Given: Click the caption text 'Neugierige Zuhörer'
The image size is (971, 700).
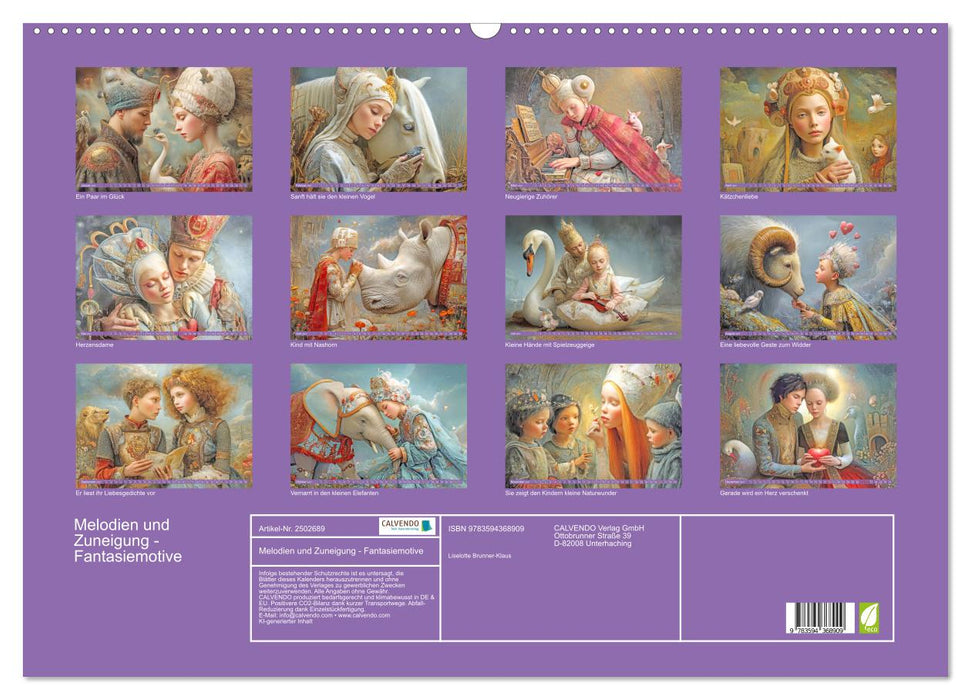Looking at the screenshot, I should [x=531, y=197].
